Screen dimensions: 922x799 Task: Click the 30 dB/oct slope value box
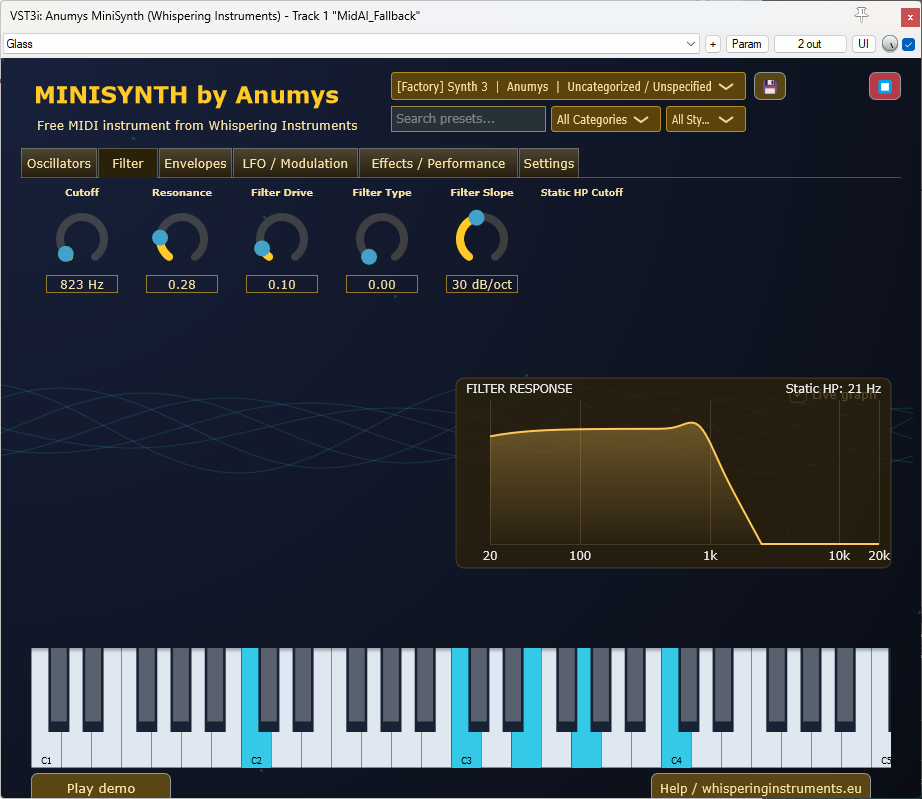pos(482,284)
